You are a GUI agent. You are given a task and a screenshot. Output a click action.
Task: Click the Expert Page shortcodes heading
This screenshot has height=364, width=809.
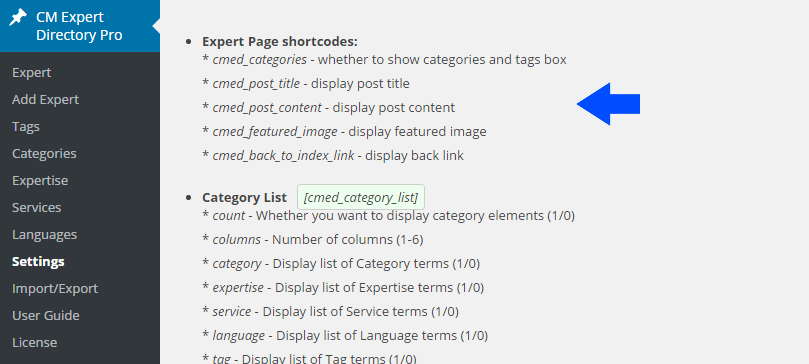click(x=280, y=41)
